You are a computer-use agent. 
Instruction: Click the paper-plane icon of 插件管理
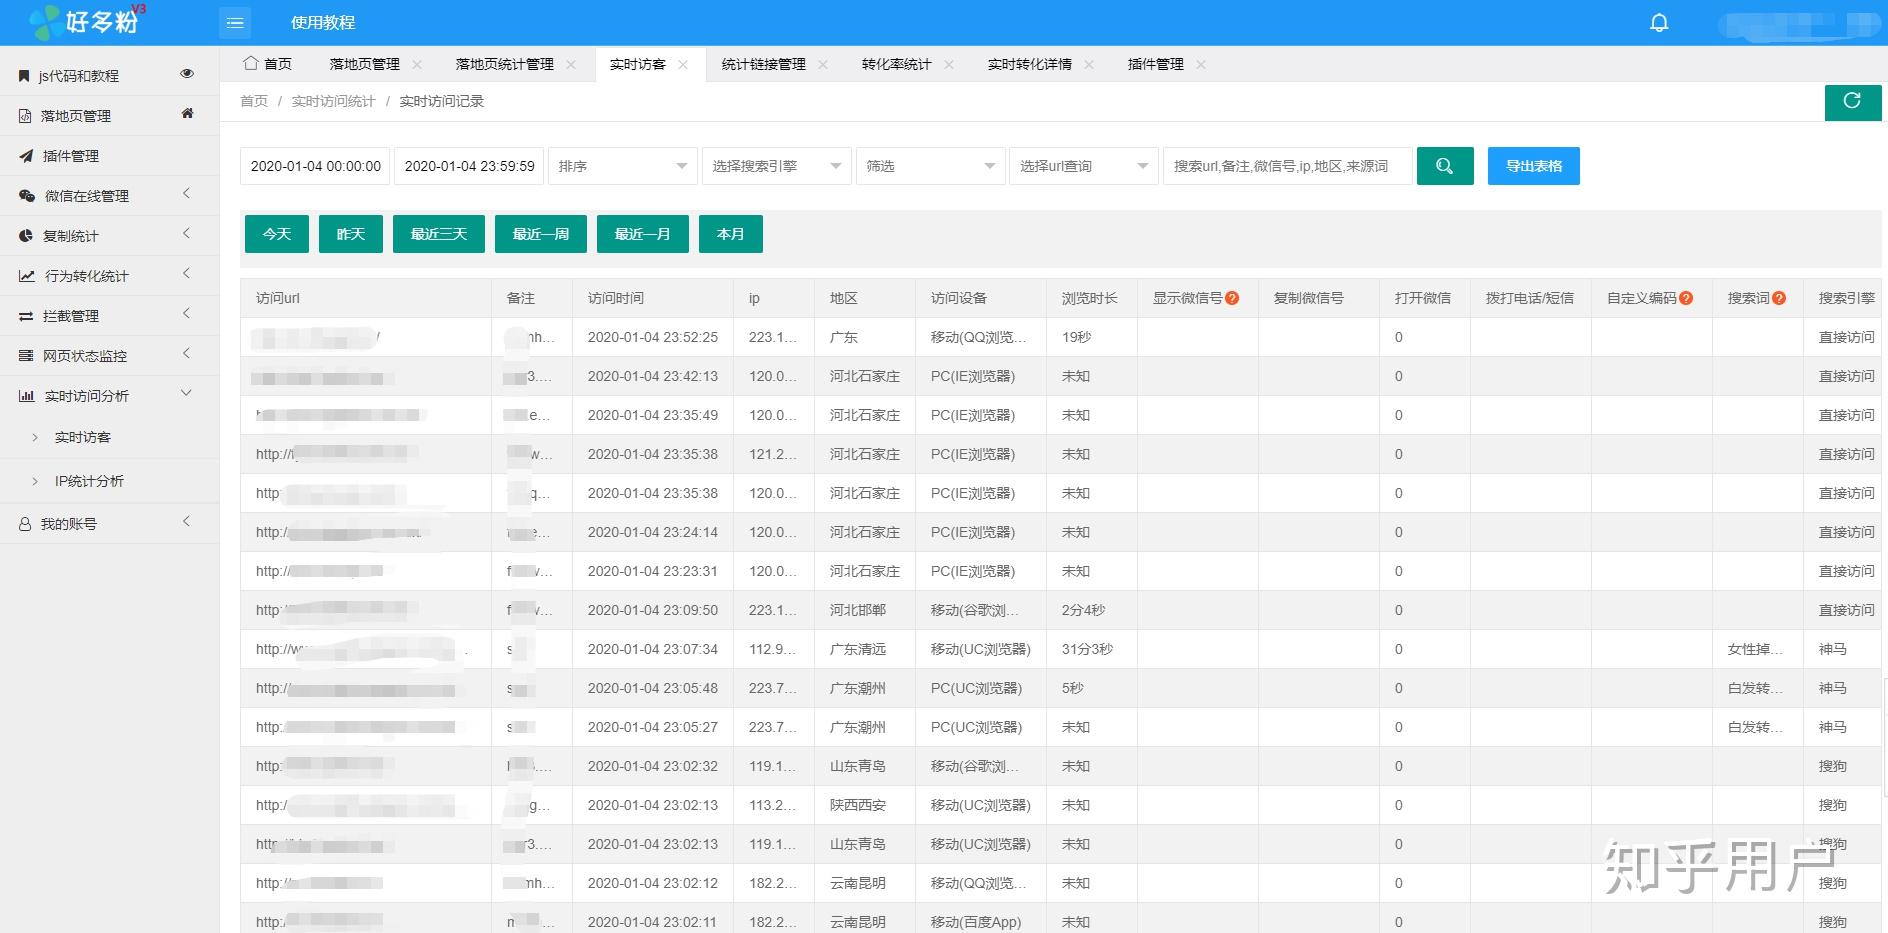tap(26, 156)
